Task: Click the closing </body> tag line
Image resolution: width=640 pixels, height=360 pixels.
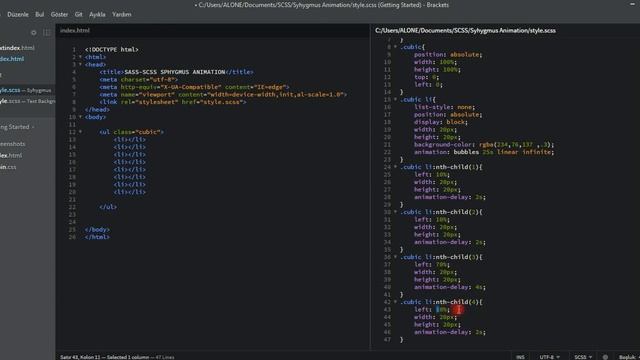Action: pyautogui.click(x=97, y=229)
